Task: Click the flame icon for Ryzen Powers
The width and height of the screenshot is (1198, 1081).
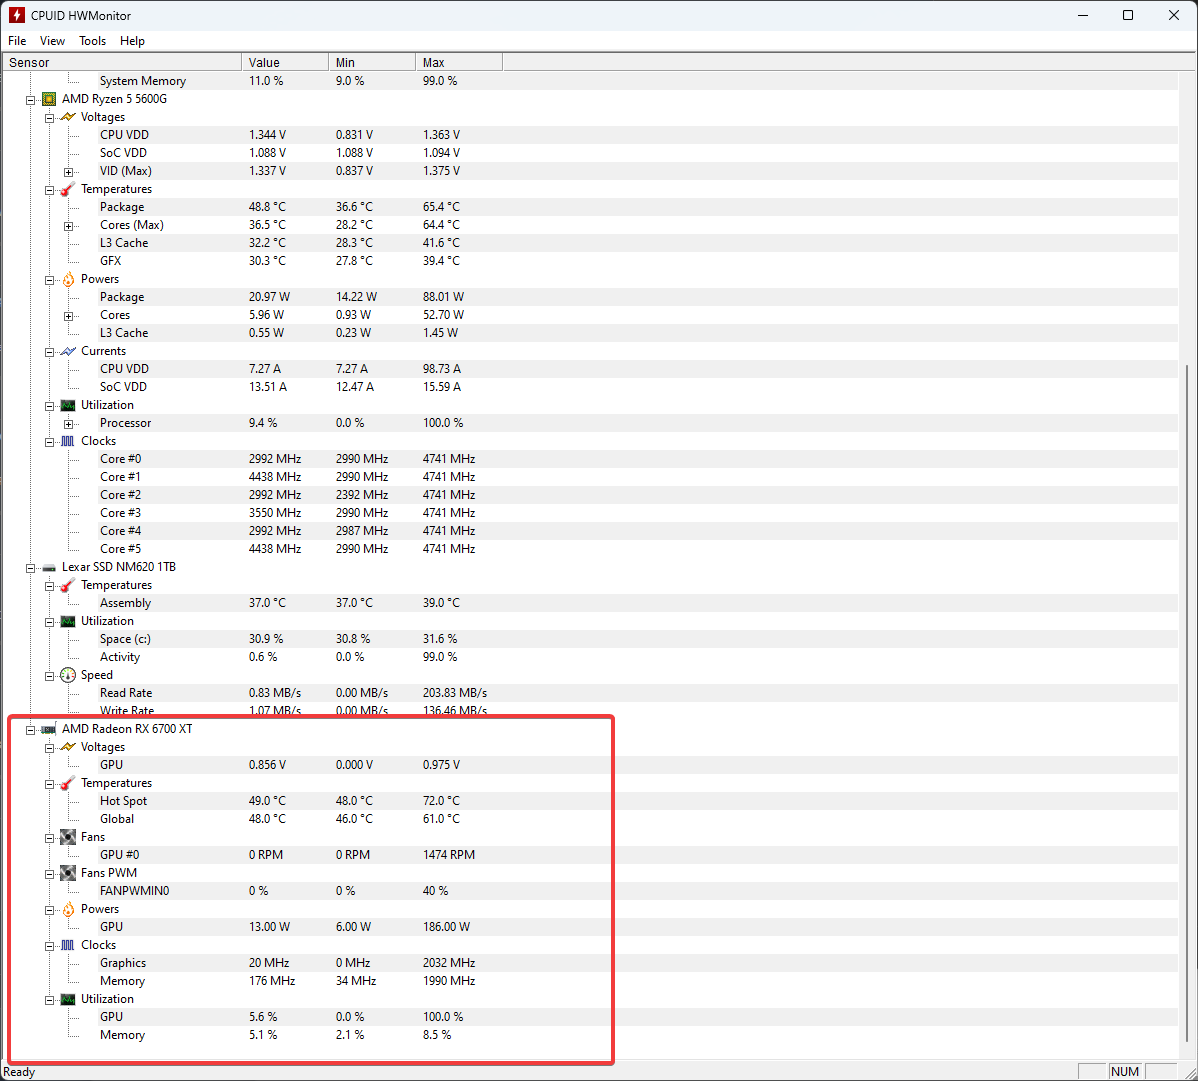Action: point(68,279)
